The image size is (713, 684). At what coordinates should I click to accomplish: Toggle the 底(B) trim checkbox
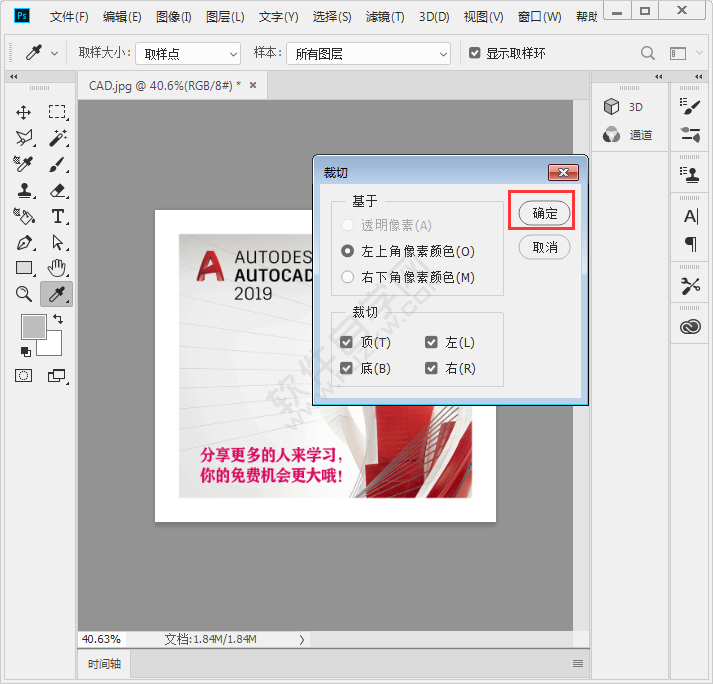(346, 368)
